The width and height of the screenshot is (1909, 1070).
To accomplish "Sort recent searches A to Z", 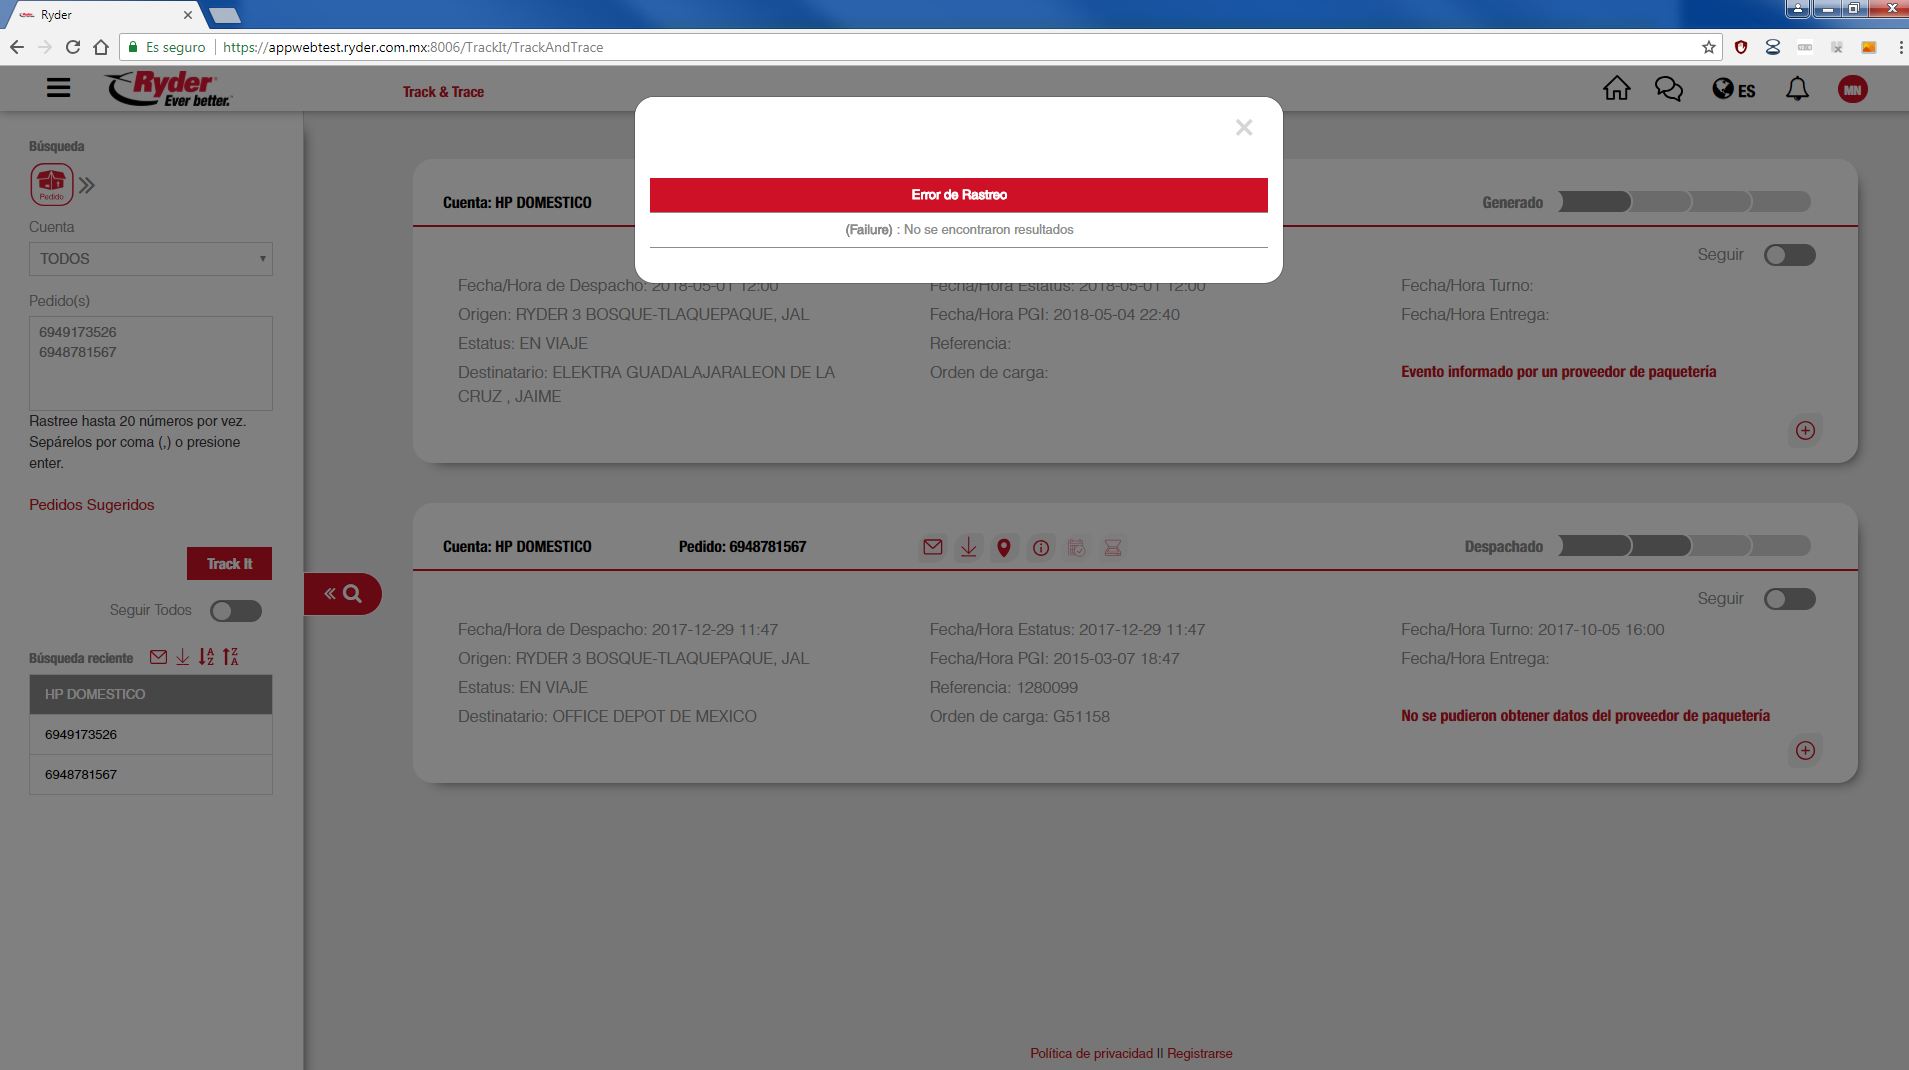I will point(206,657).
